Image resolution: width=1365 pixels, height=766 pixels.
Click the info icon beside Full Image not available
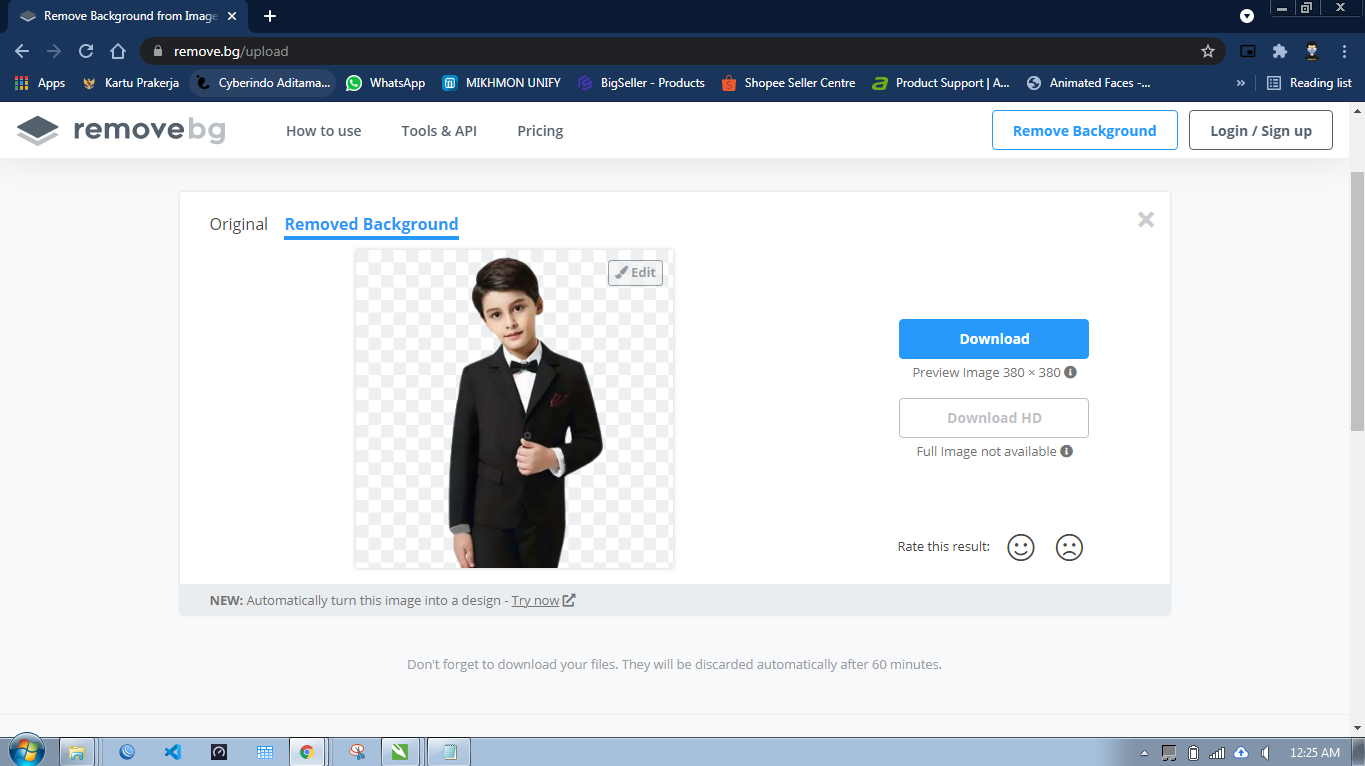(x=1065, y=451)
